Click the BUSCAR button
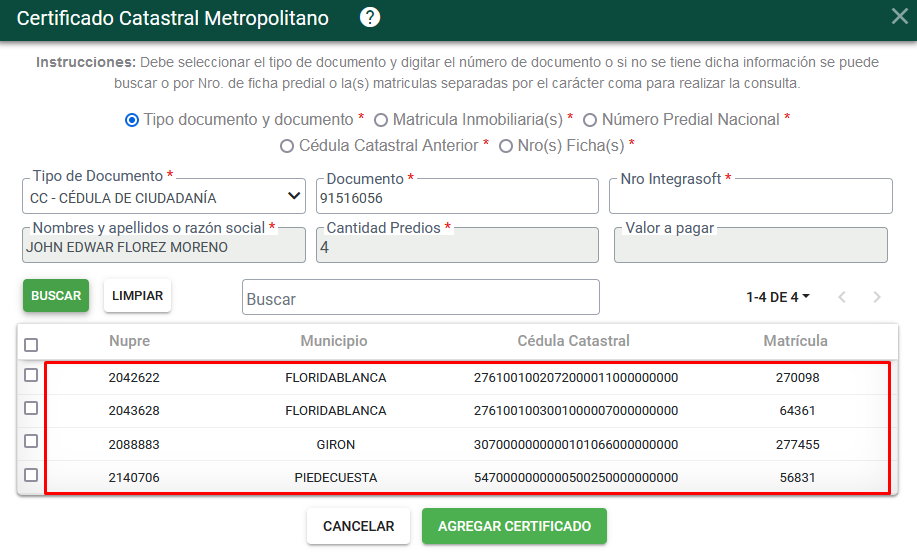 tap(56, 295)
